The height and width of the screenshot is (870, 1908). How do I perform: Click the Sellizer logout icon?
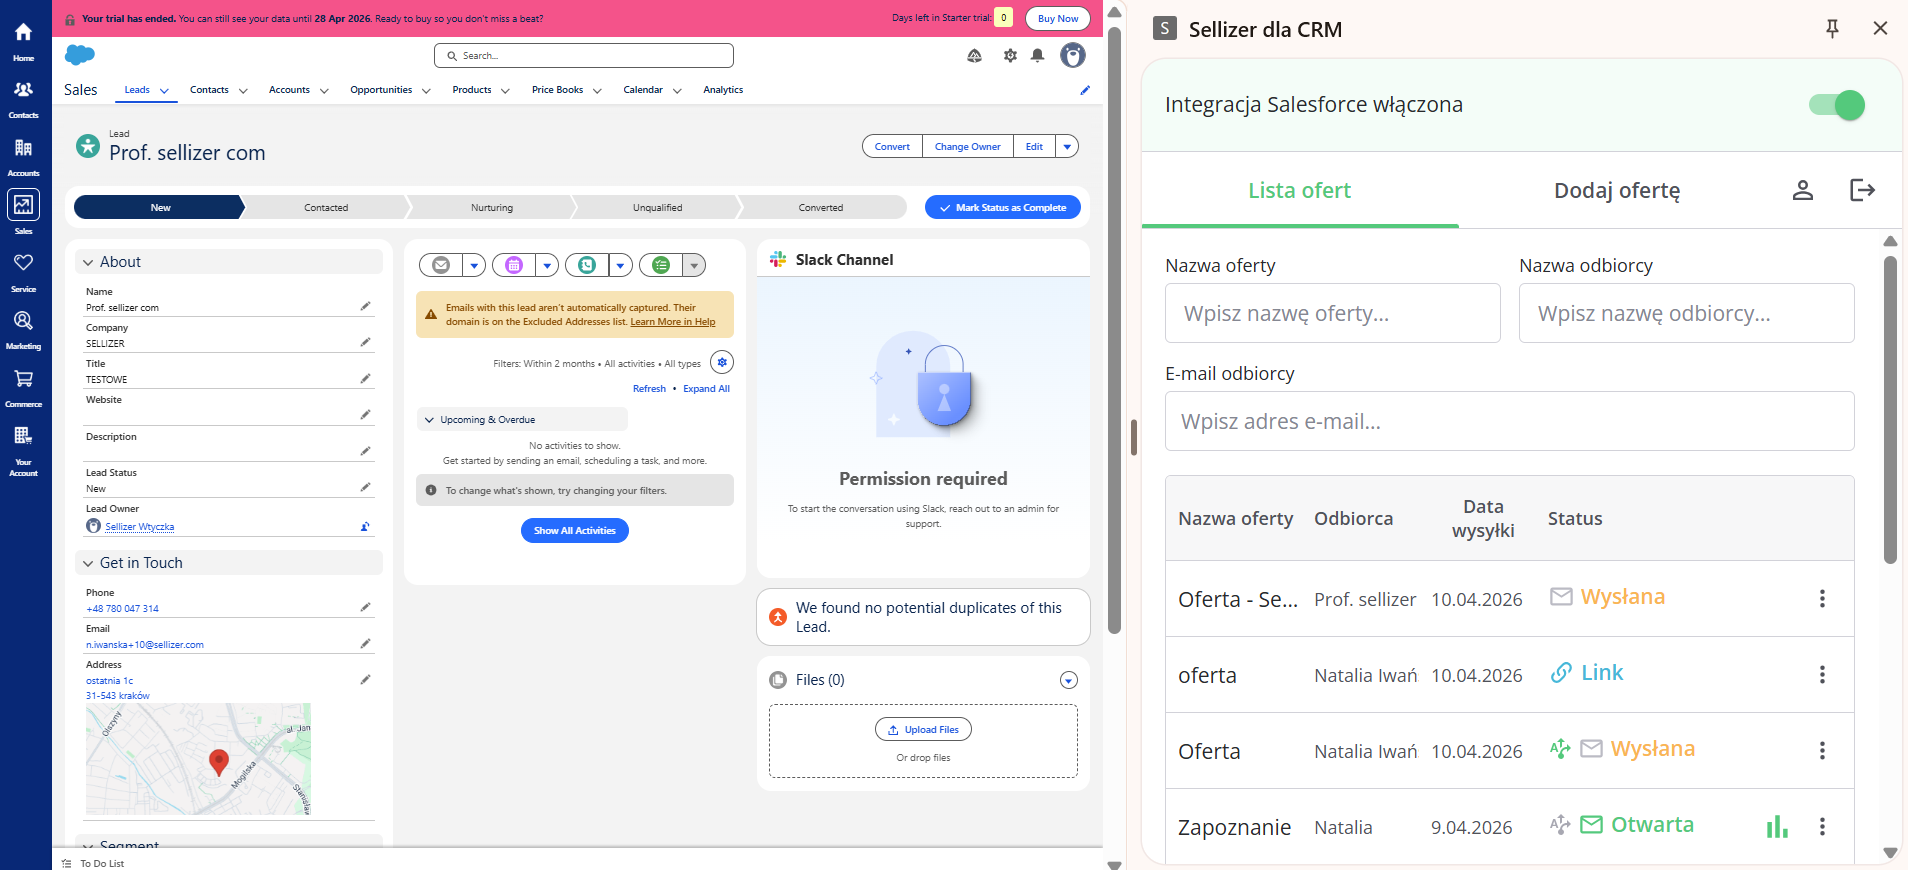click(x=1862, y=190)
